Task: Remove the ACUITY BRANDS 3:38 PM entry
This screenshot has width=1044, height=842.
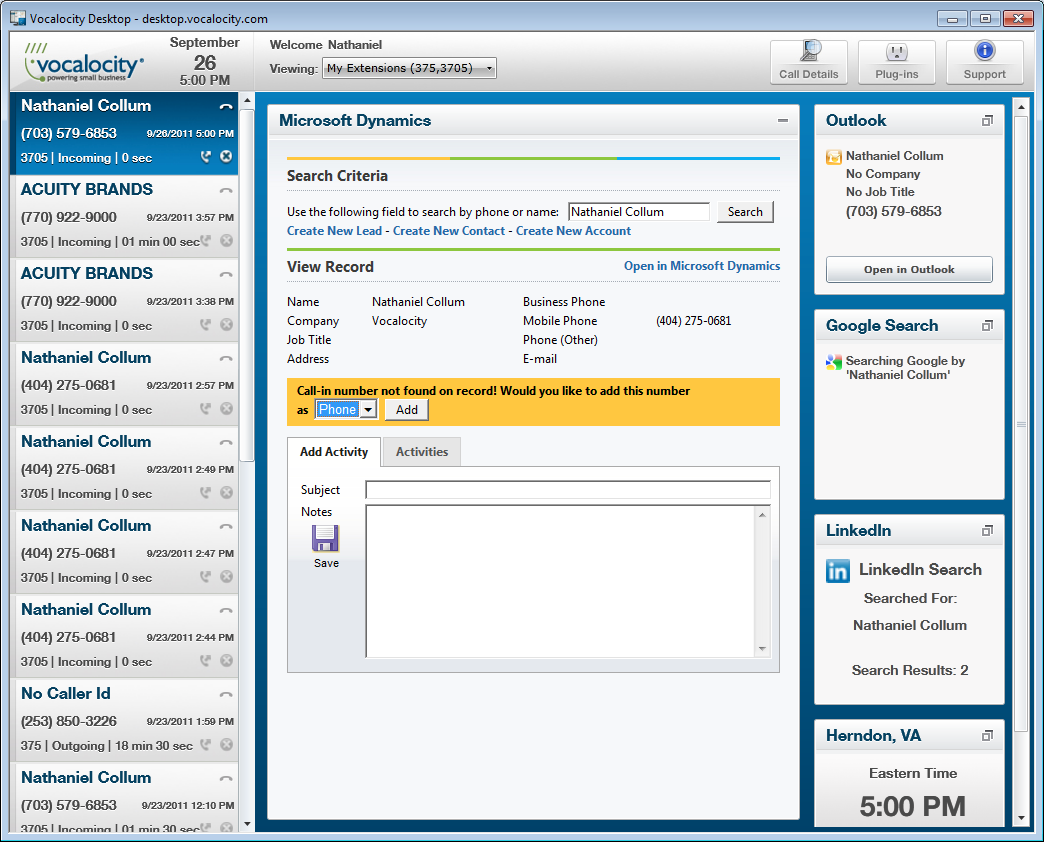Action: click(x=226, y=324)
